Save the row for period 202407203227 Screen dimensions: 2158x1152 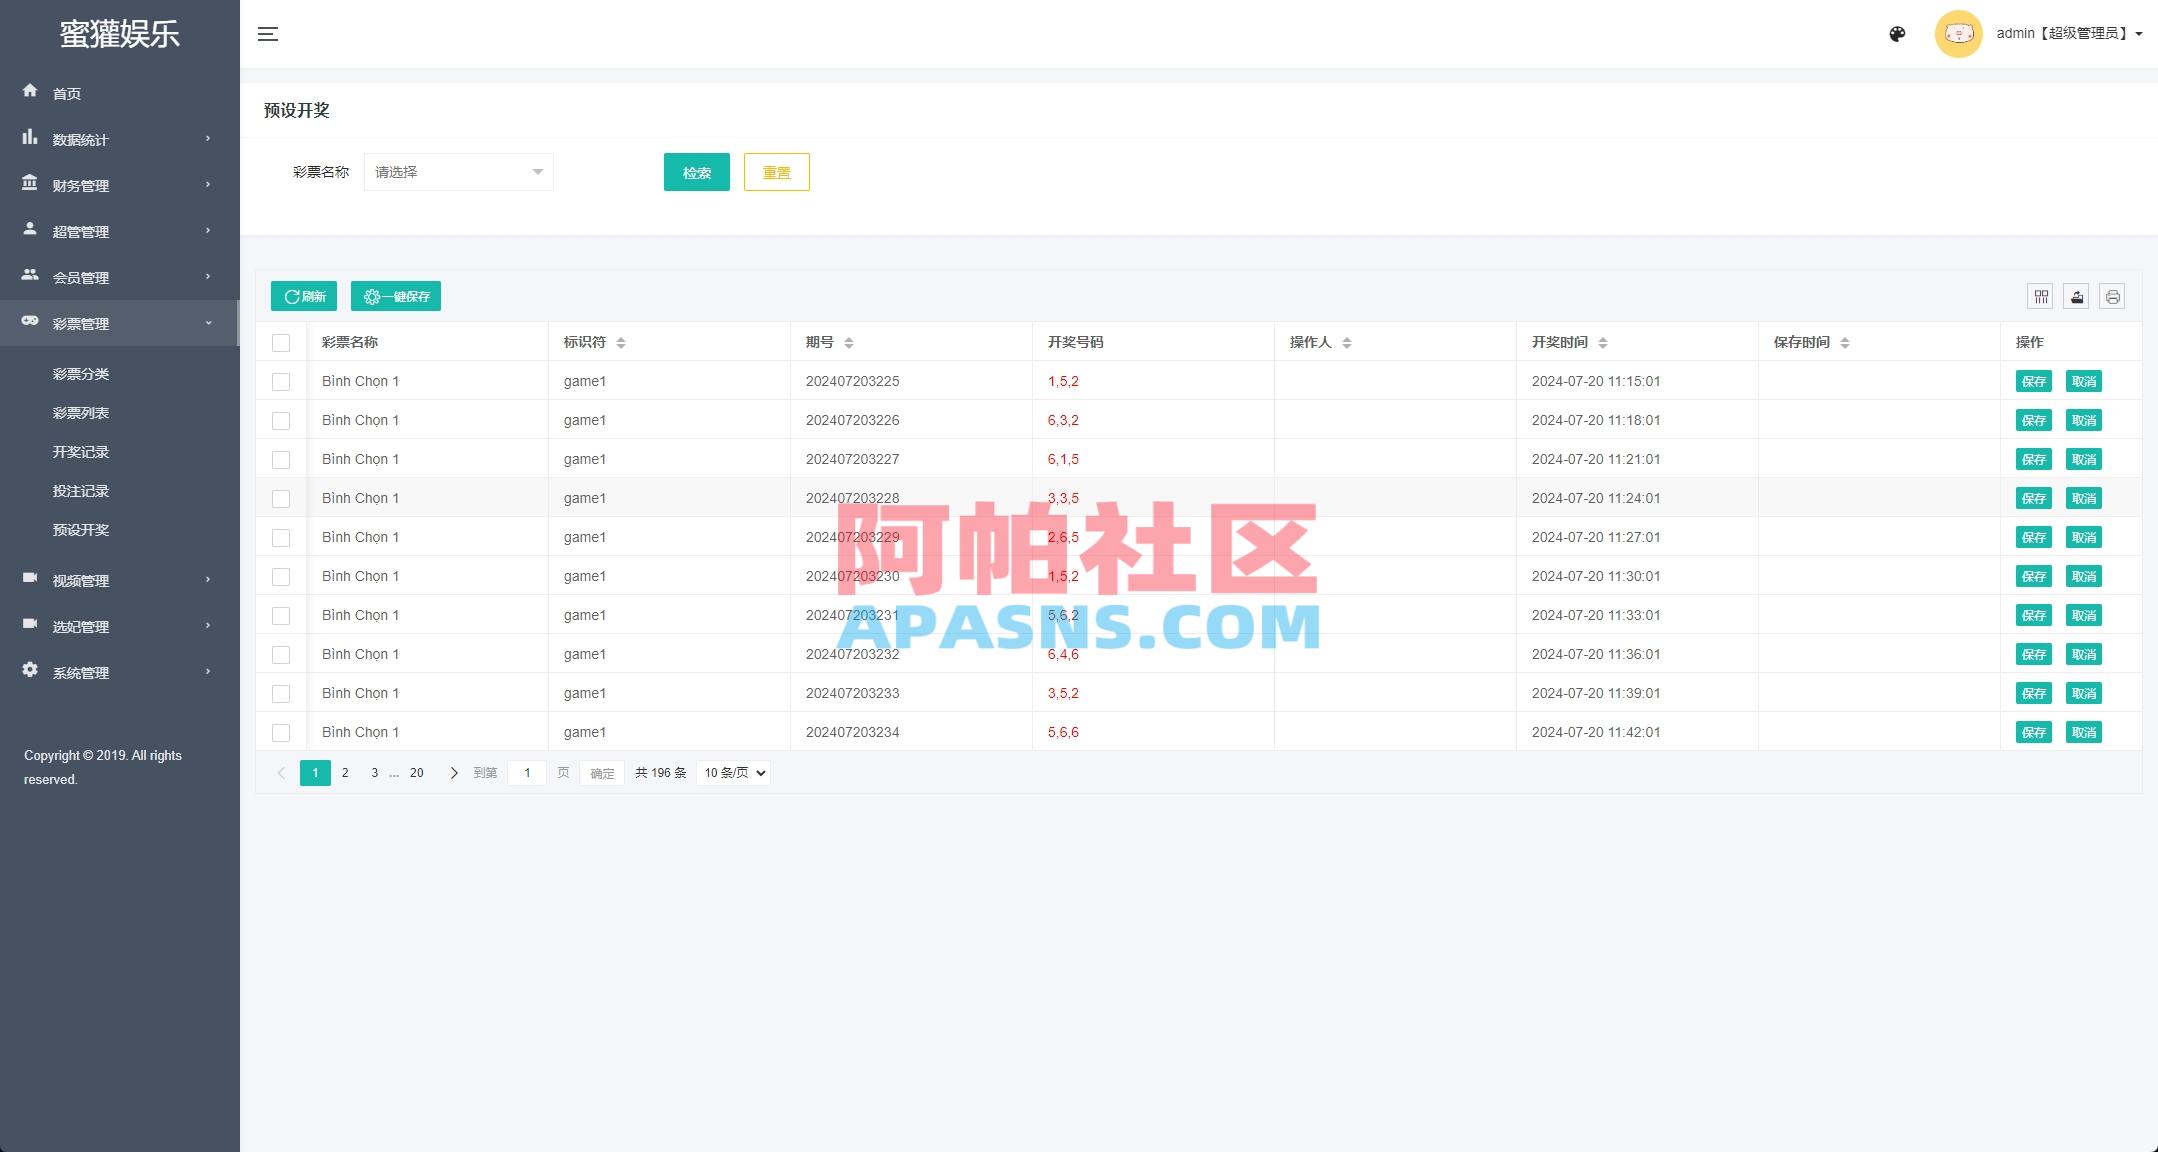2034,459
